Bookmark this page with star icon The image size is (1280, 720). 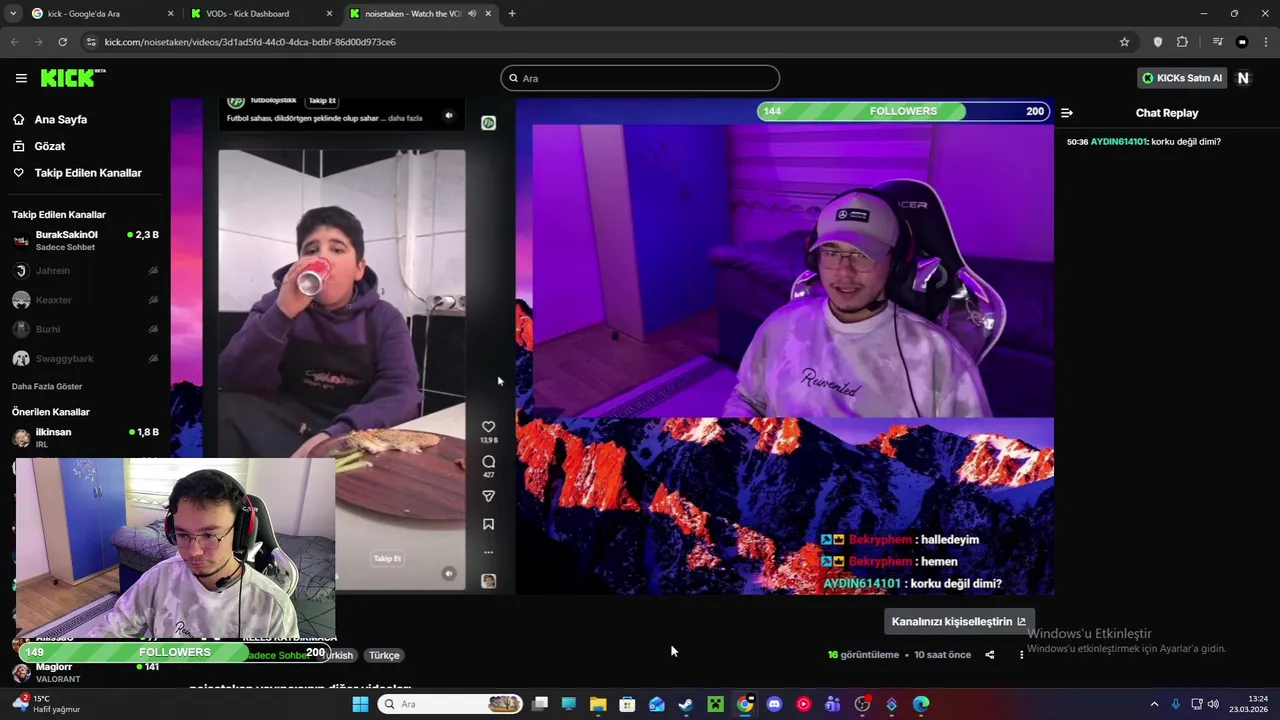point(1124,42)
